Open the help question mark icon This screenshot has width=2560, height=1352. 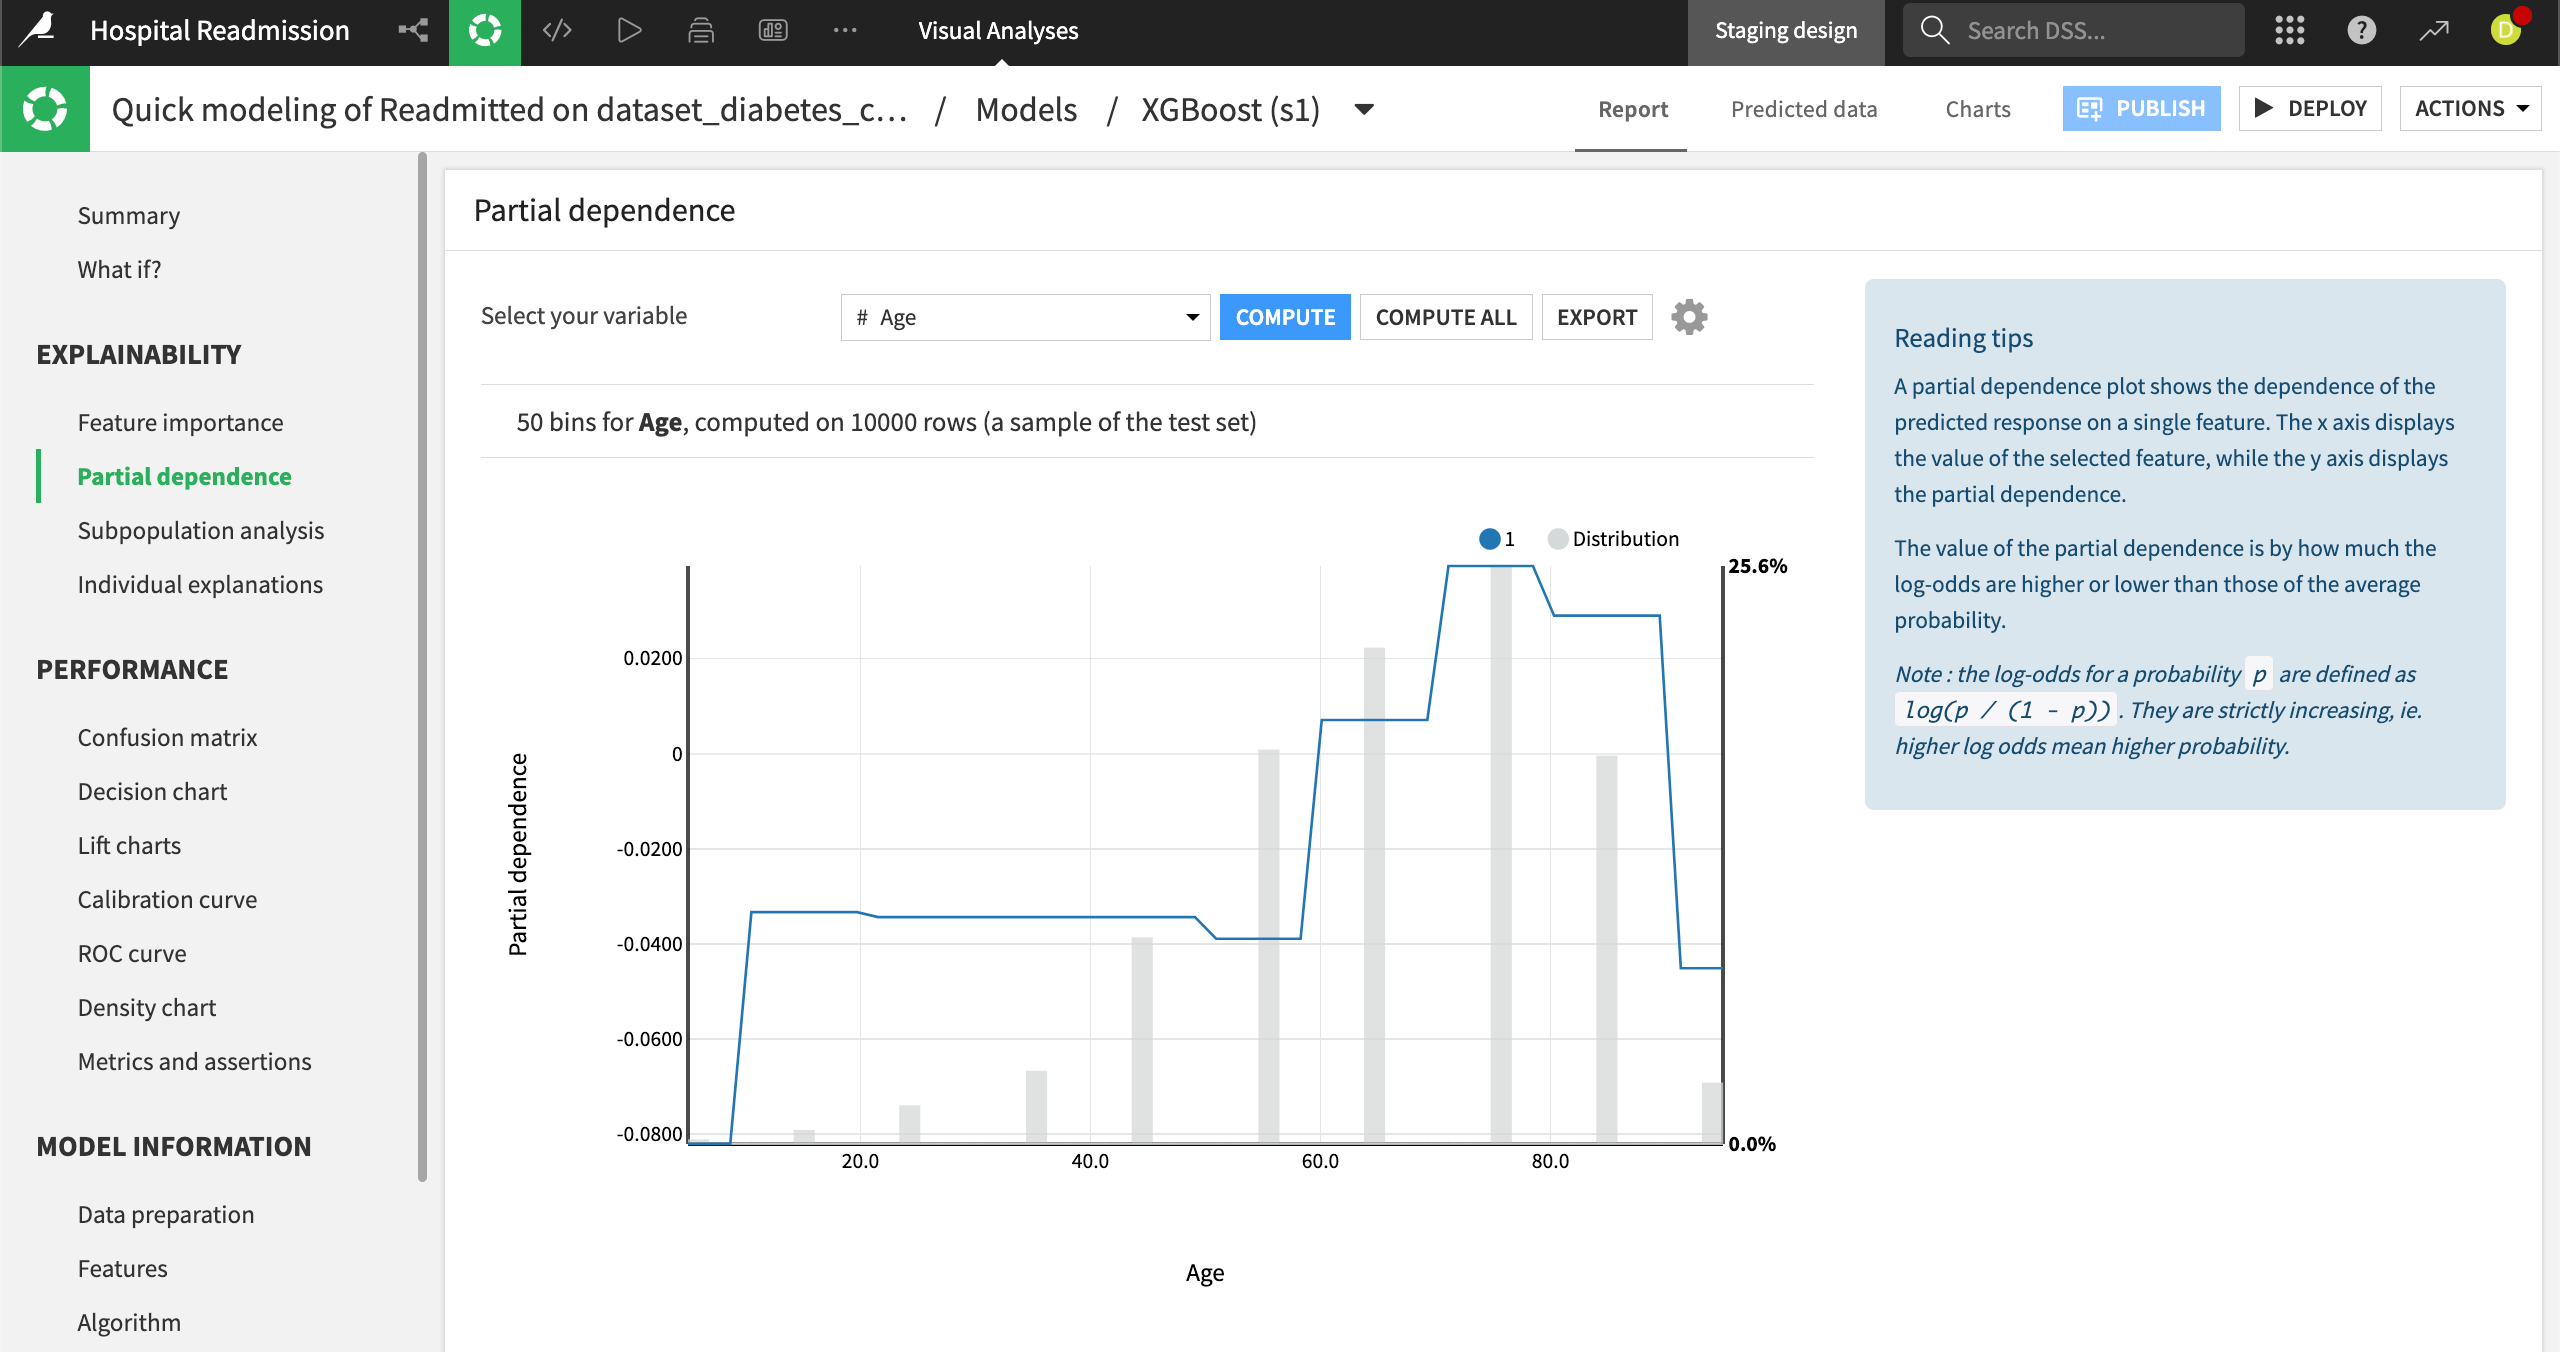pos(2361,30)
